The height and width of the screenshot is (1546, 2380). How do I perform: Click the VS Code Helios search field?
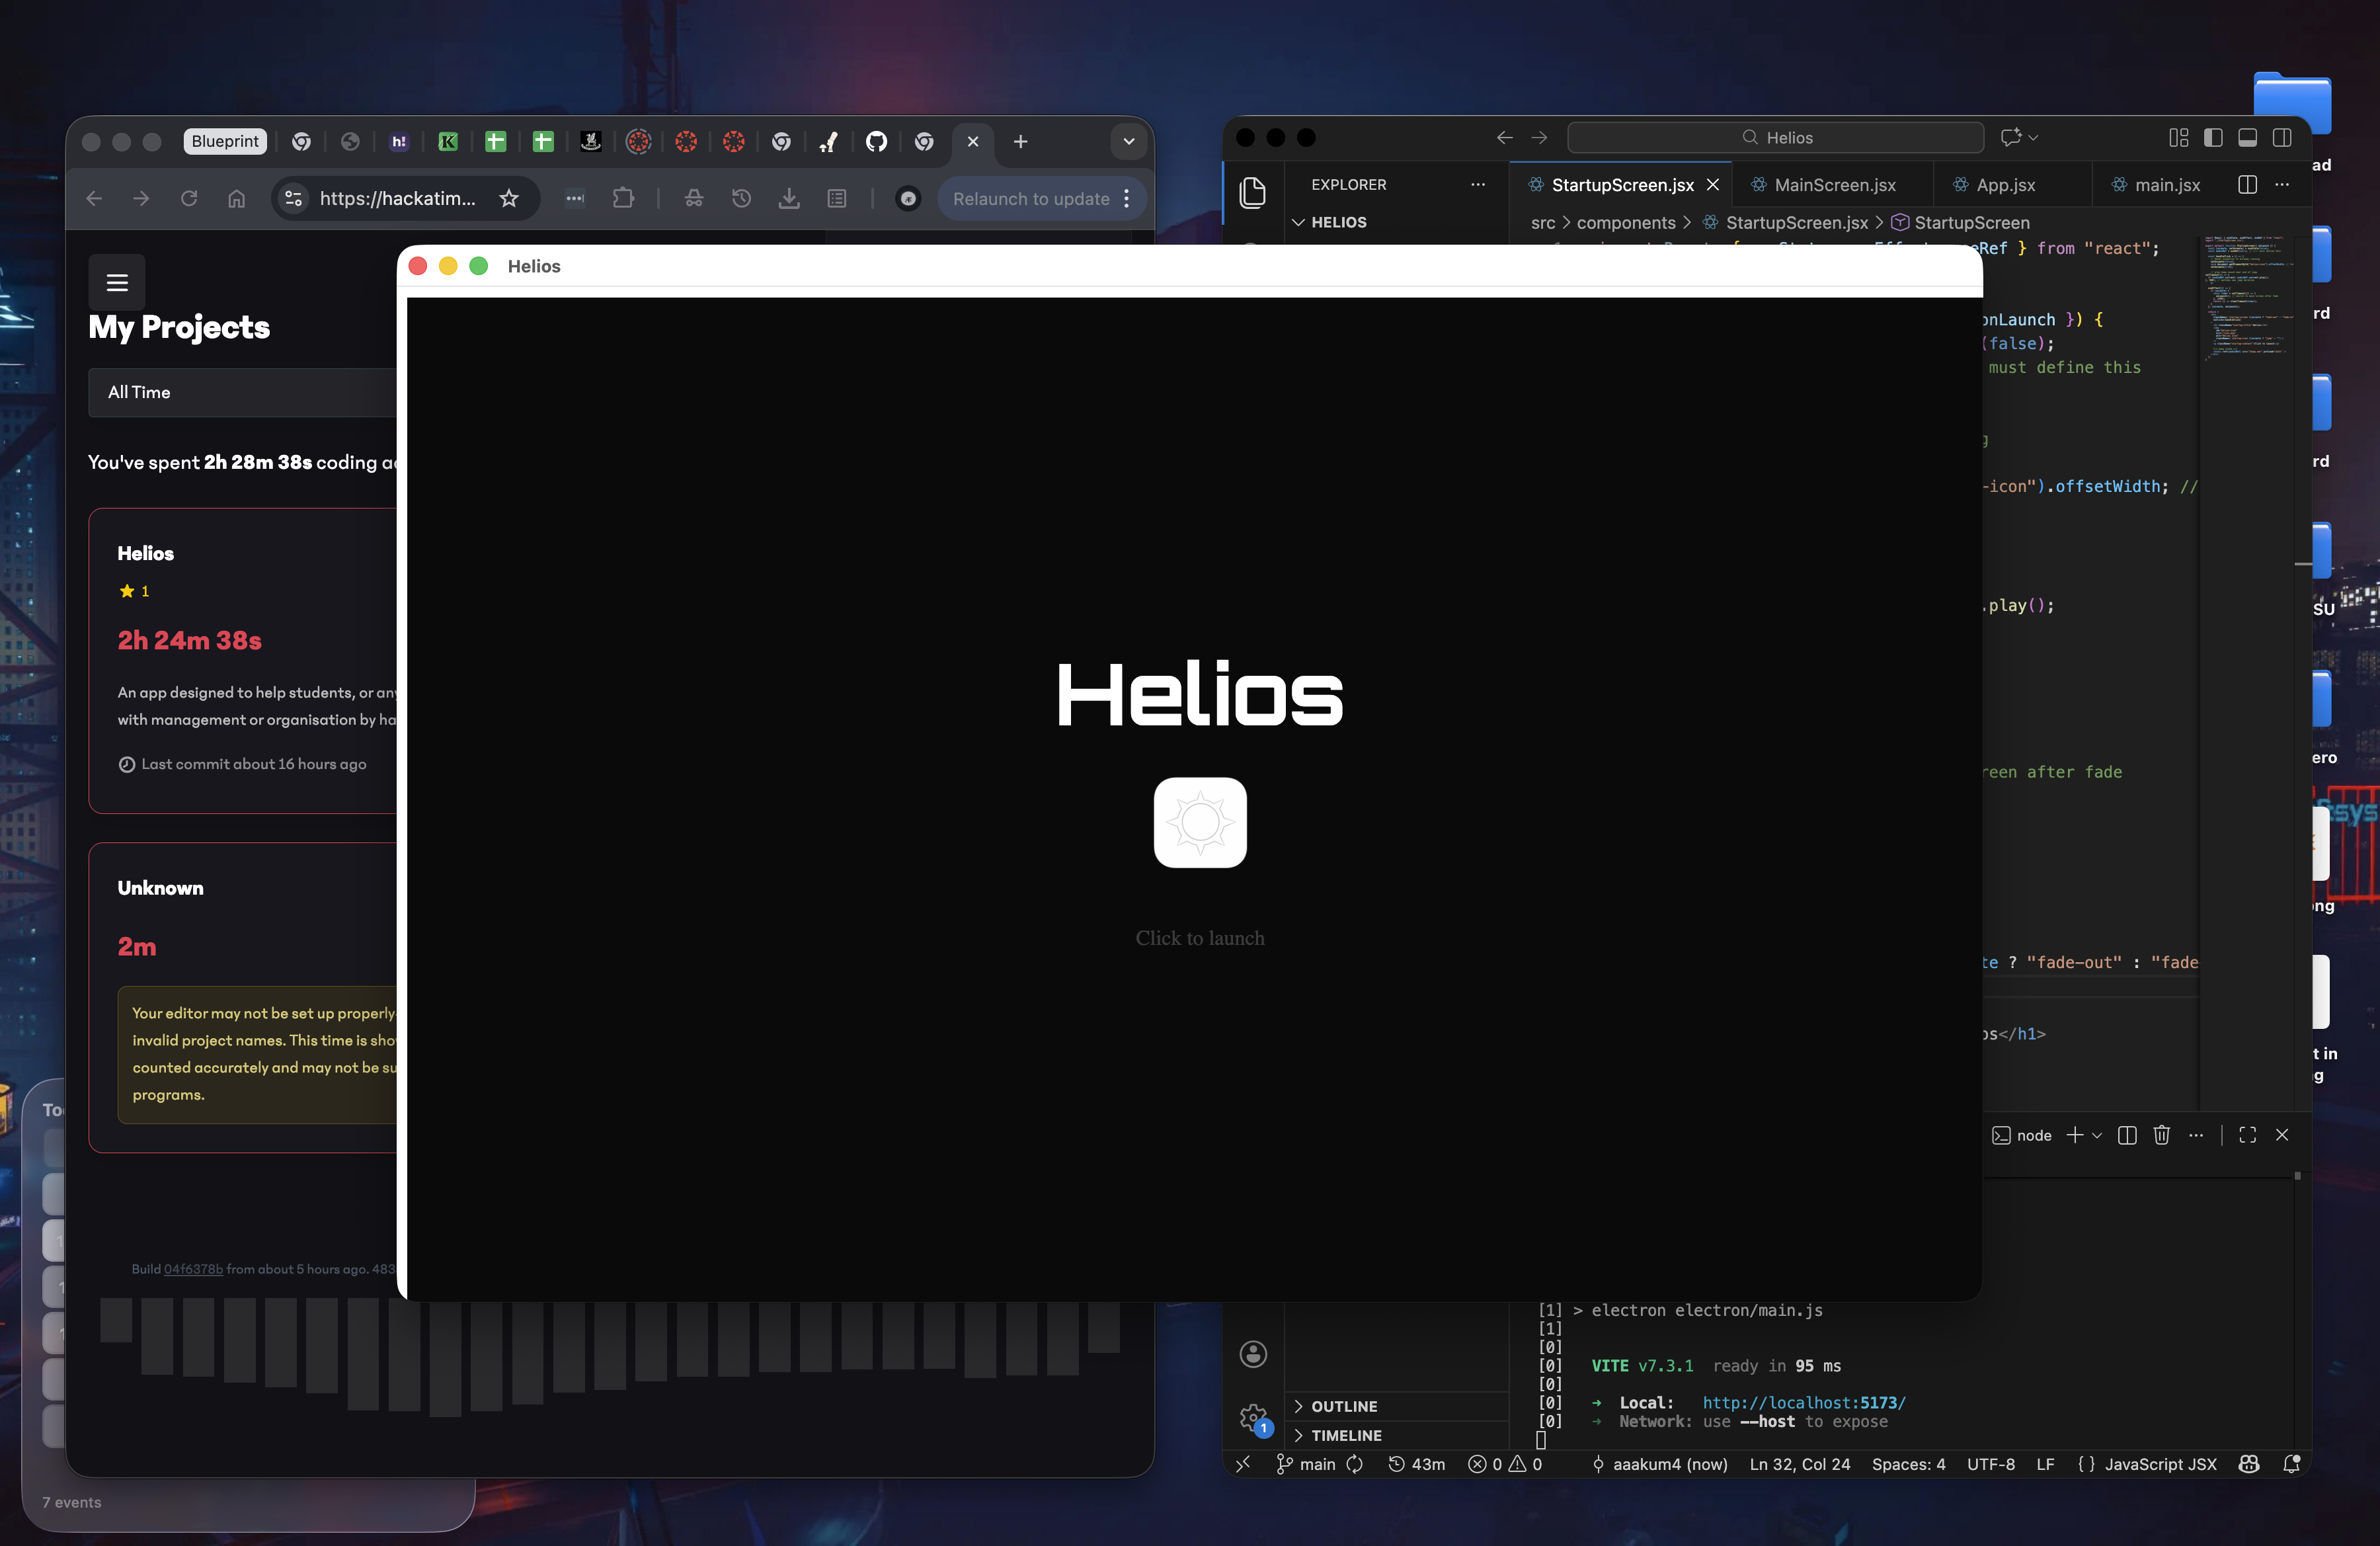[1776, 137]
